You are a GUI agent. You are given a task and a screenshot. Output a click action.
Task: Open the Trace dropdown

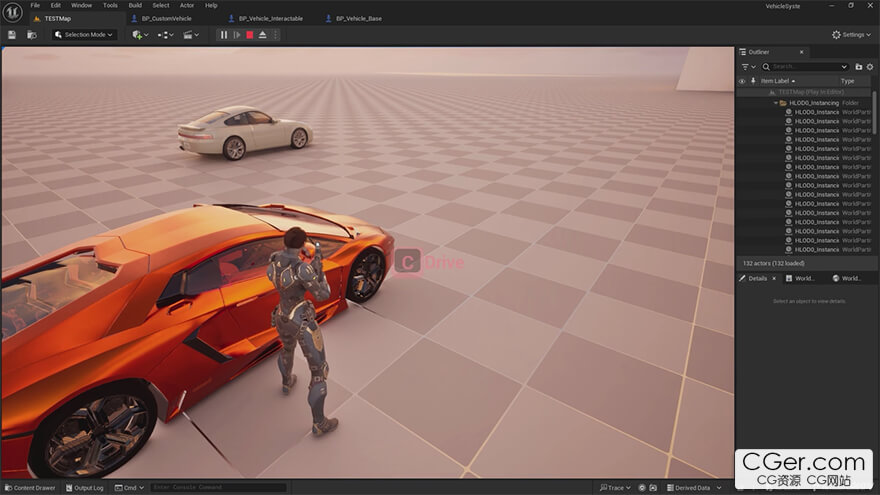tap(615, 488)
